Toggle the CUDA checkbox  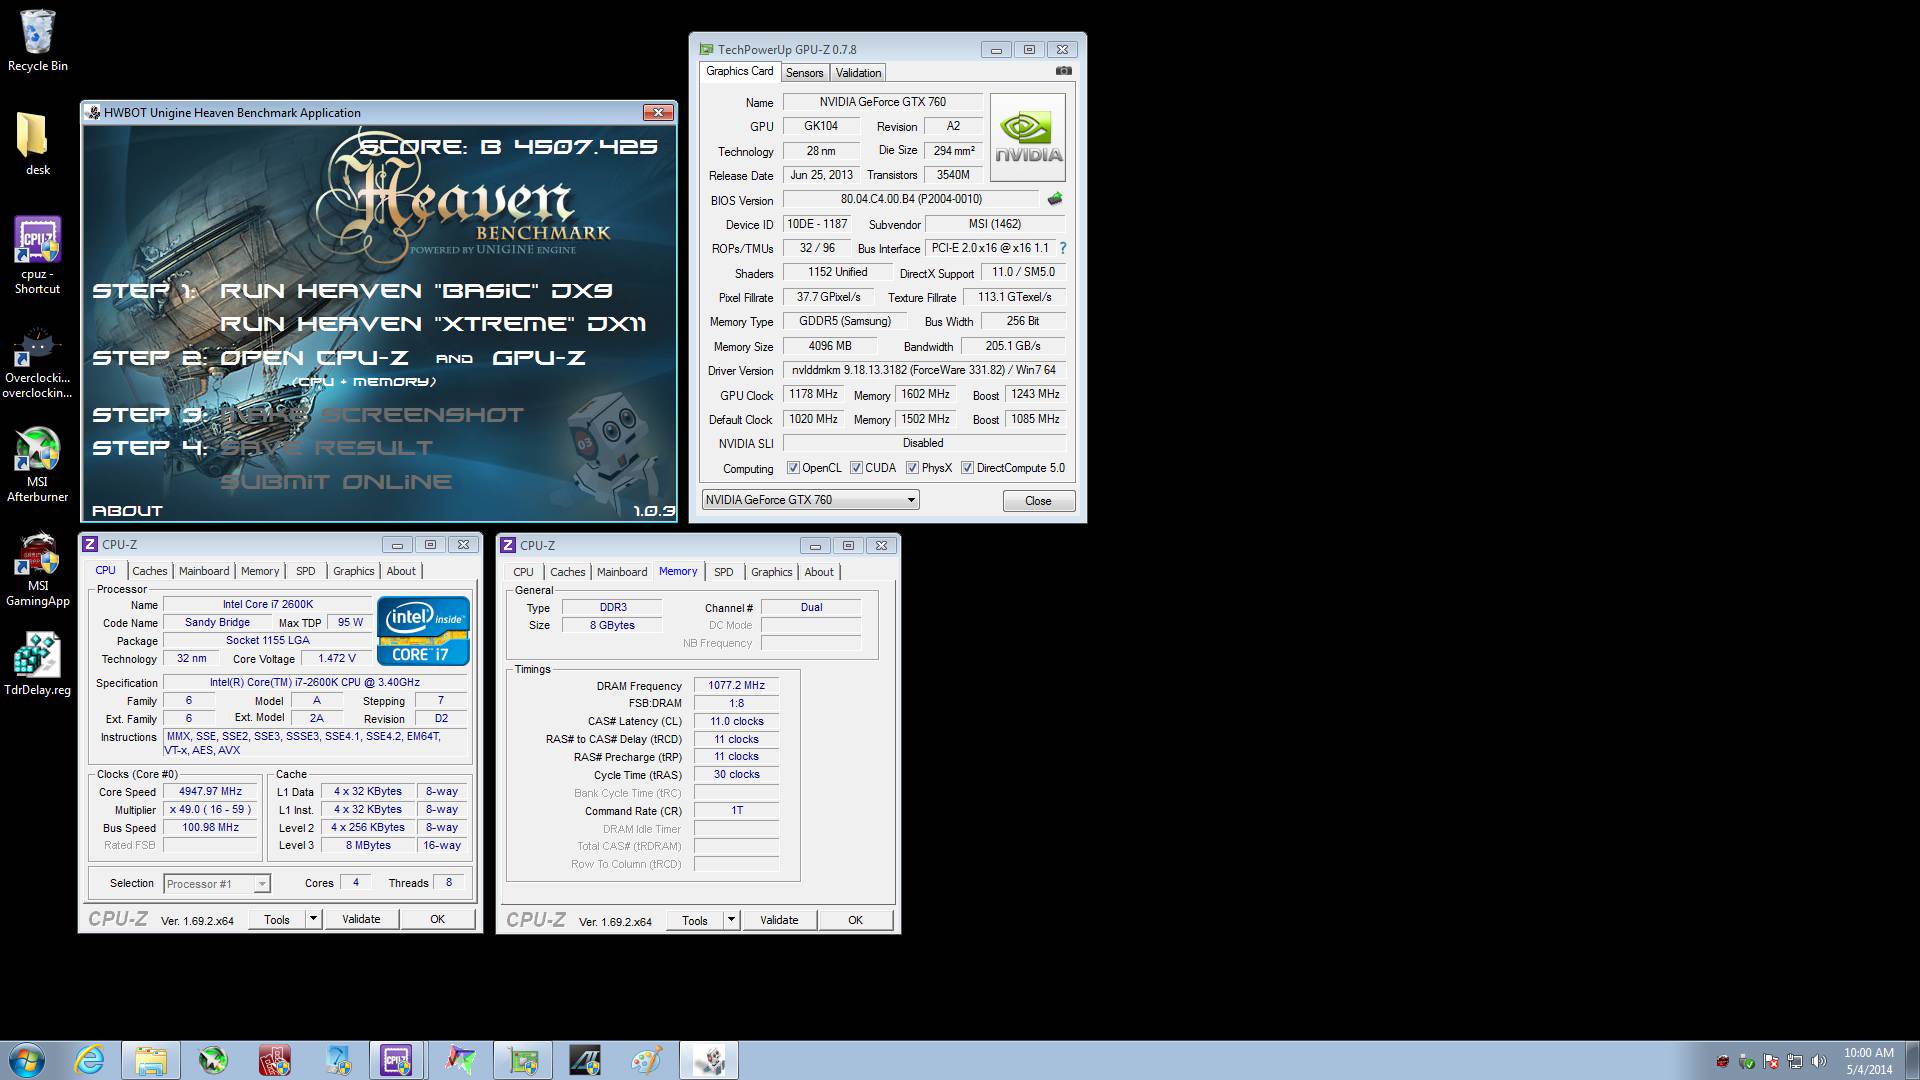point(856,468)
